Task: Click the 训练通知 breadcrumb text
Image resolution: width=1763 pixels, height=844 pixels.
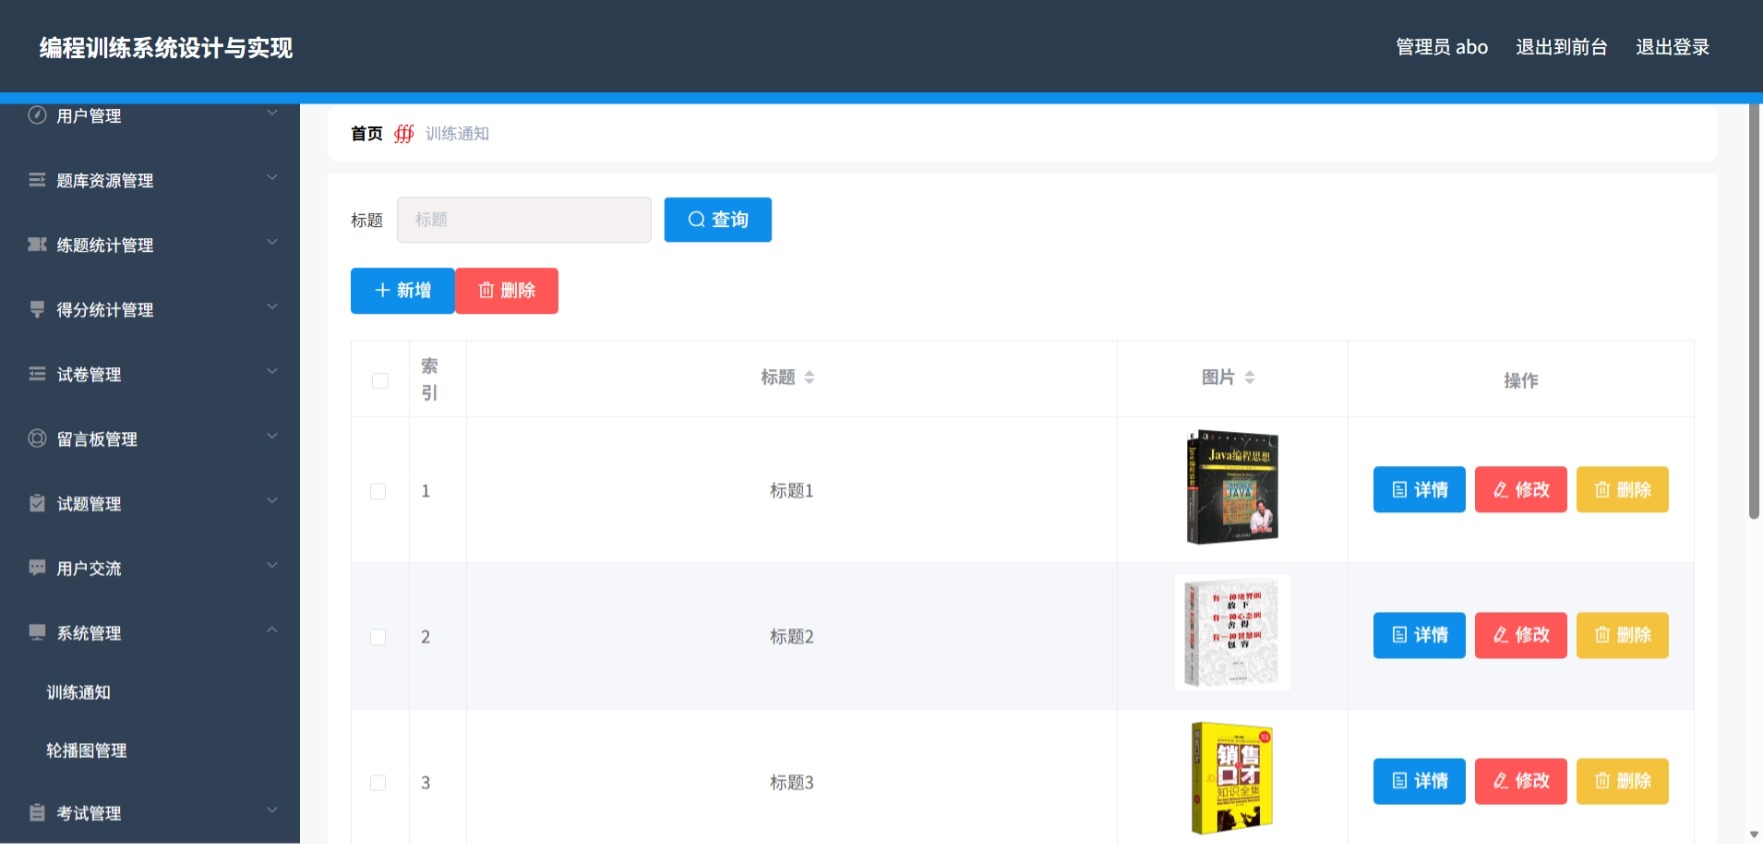Action: 457,134
